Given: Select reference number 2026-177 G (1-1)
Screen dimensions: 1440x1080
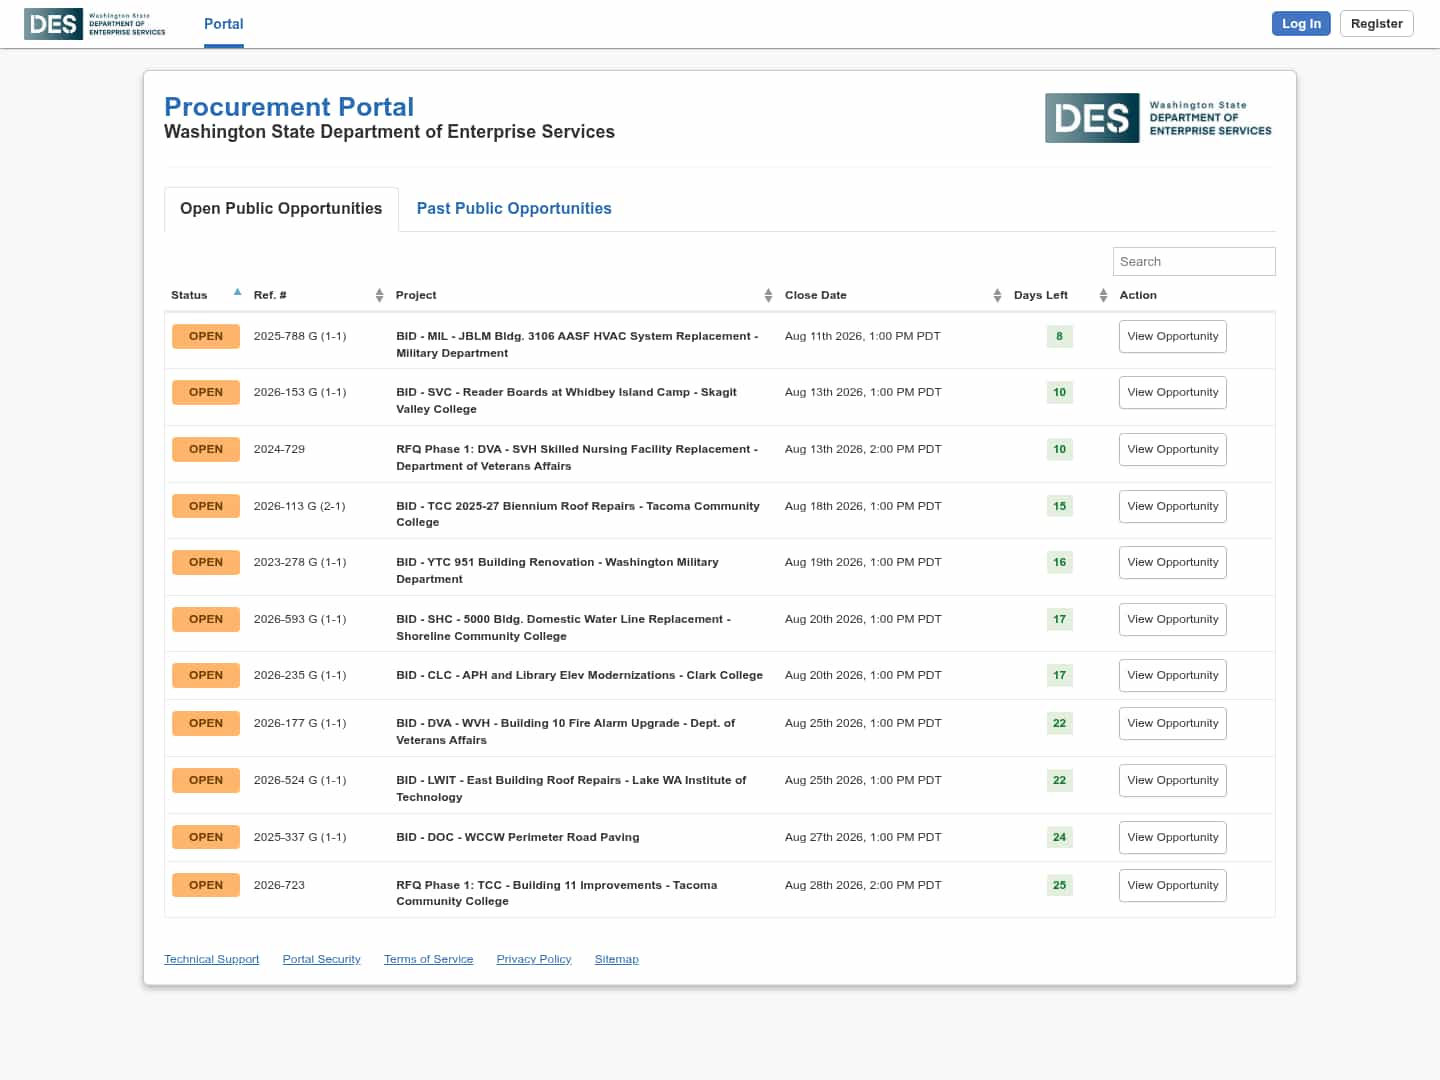Looking at the screenshot, I should coord(300,723).
